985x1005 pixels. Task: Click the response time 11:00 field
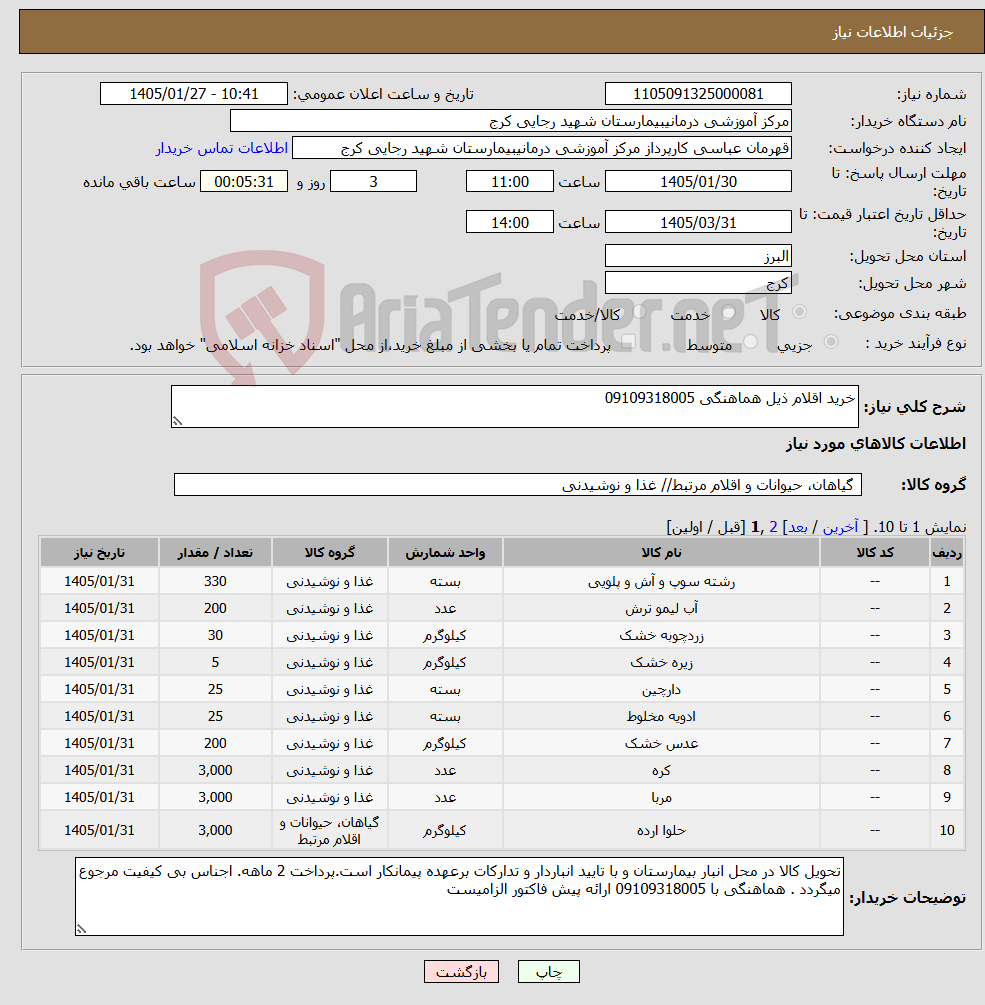point(509,181)
